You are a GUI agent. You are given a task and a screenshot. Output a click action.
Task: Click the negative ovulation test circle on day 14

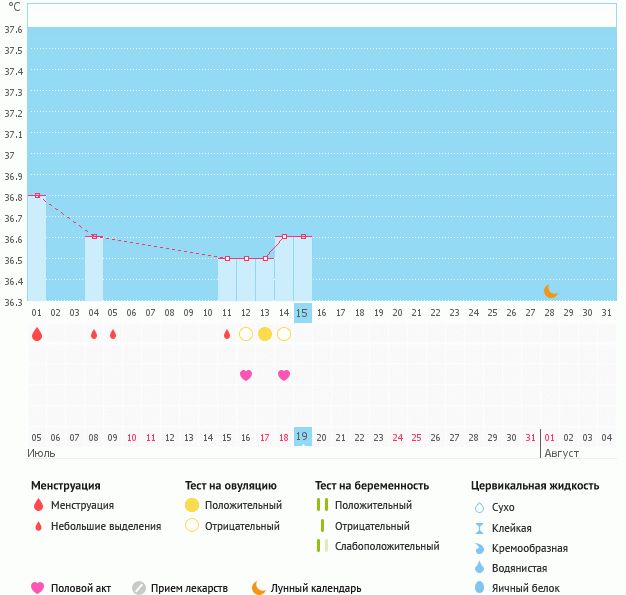(284, 334)
